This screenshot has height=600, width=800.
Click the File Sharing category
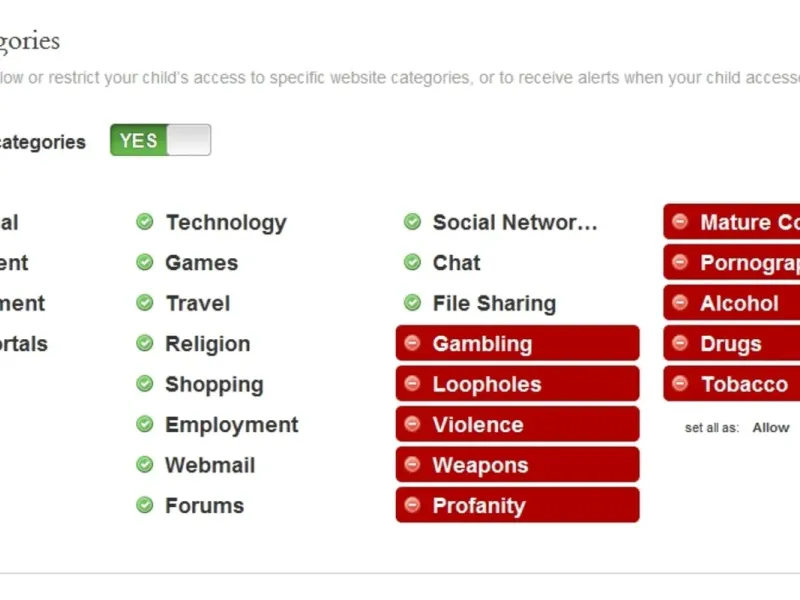[494, 303]
